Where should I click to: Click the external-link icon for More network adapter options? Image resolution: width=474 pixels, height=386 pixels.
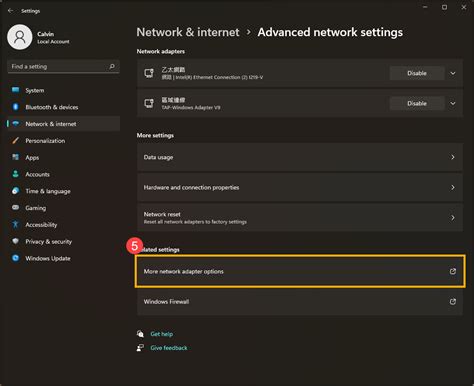coord(453,271)
